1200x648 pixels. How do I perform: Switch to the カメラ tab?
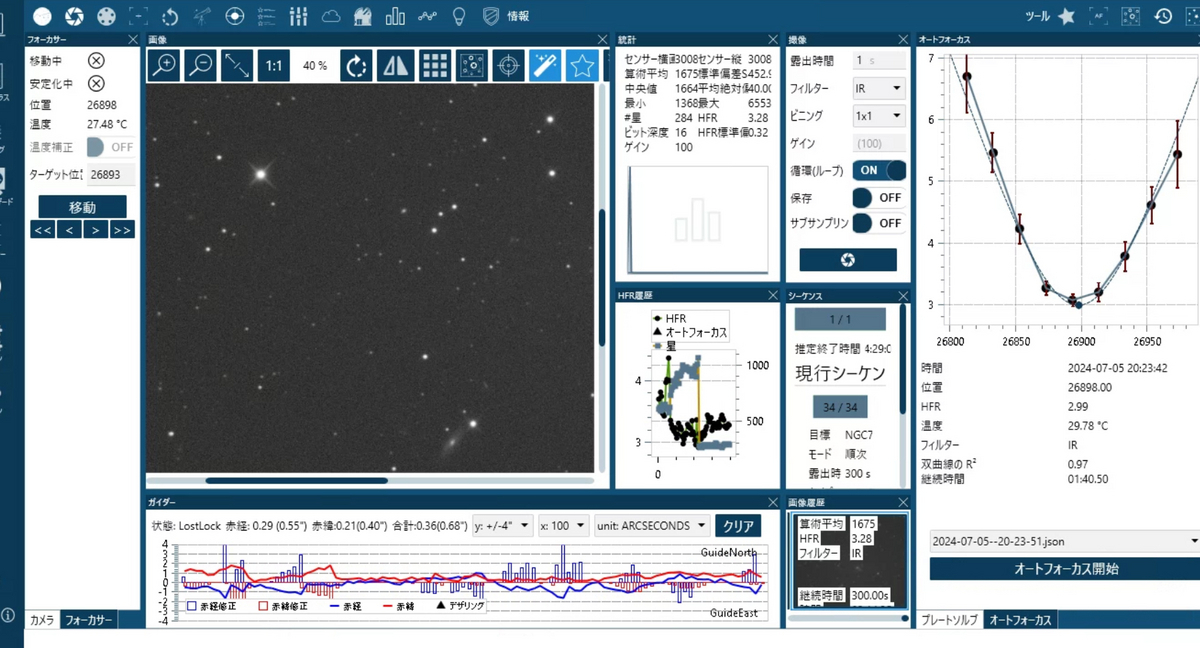(x=42, y=620)
